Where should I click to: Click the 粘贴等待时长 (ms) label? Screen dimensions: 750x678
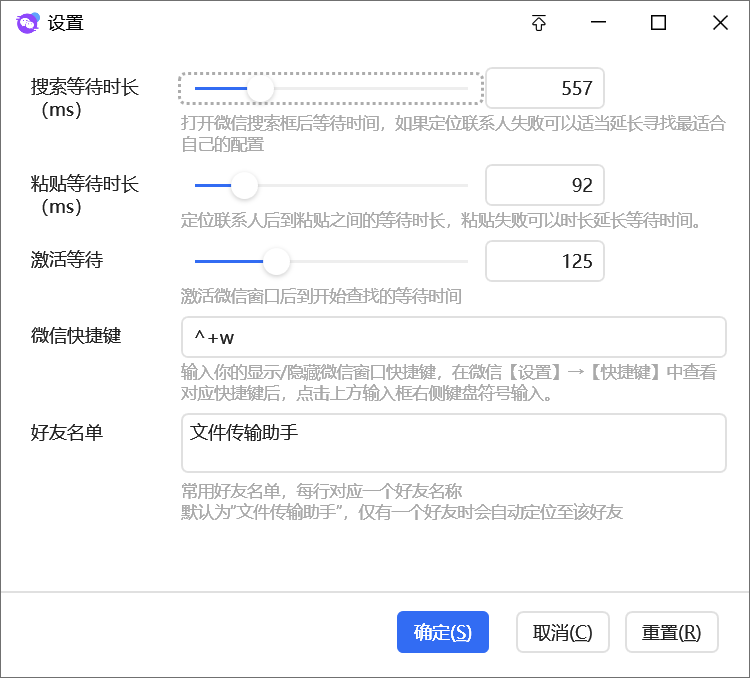(85, 195)
